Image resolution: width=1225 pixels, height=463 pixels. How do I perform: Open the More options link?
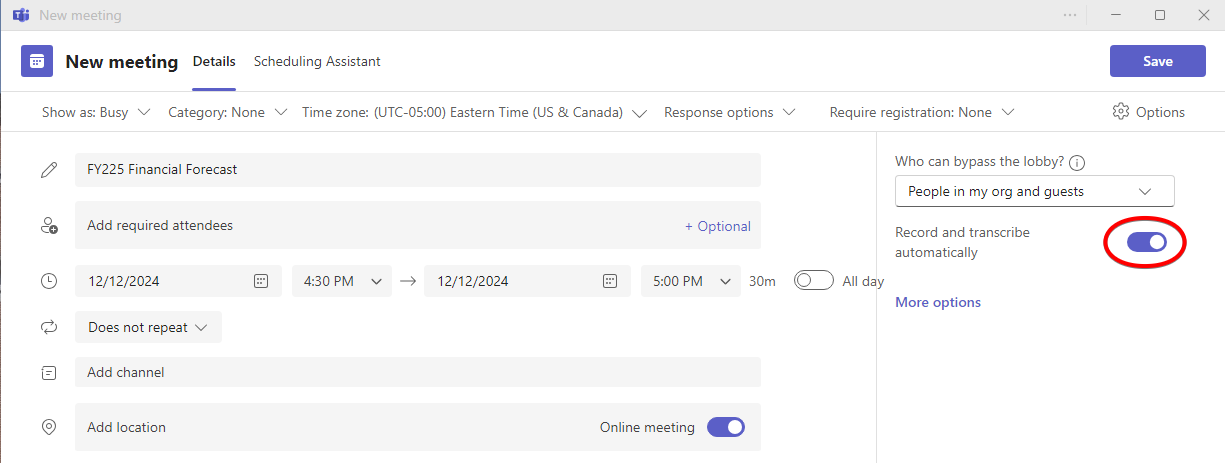pos(938,302)
